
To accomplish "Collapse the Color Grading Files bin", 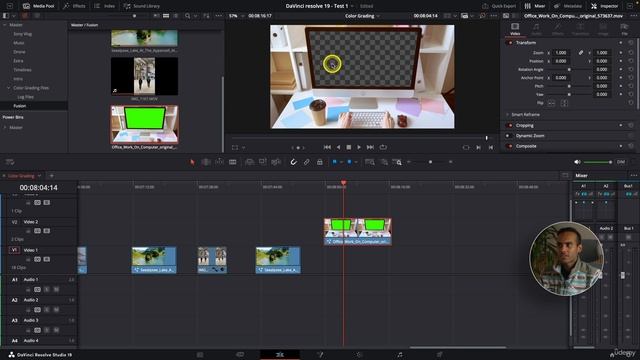I will point(9,88).
